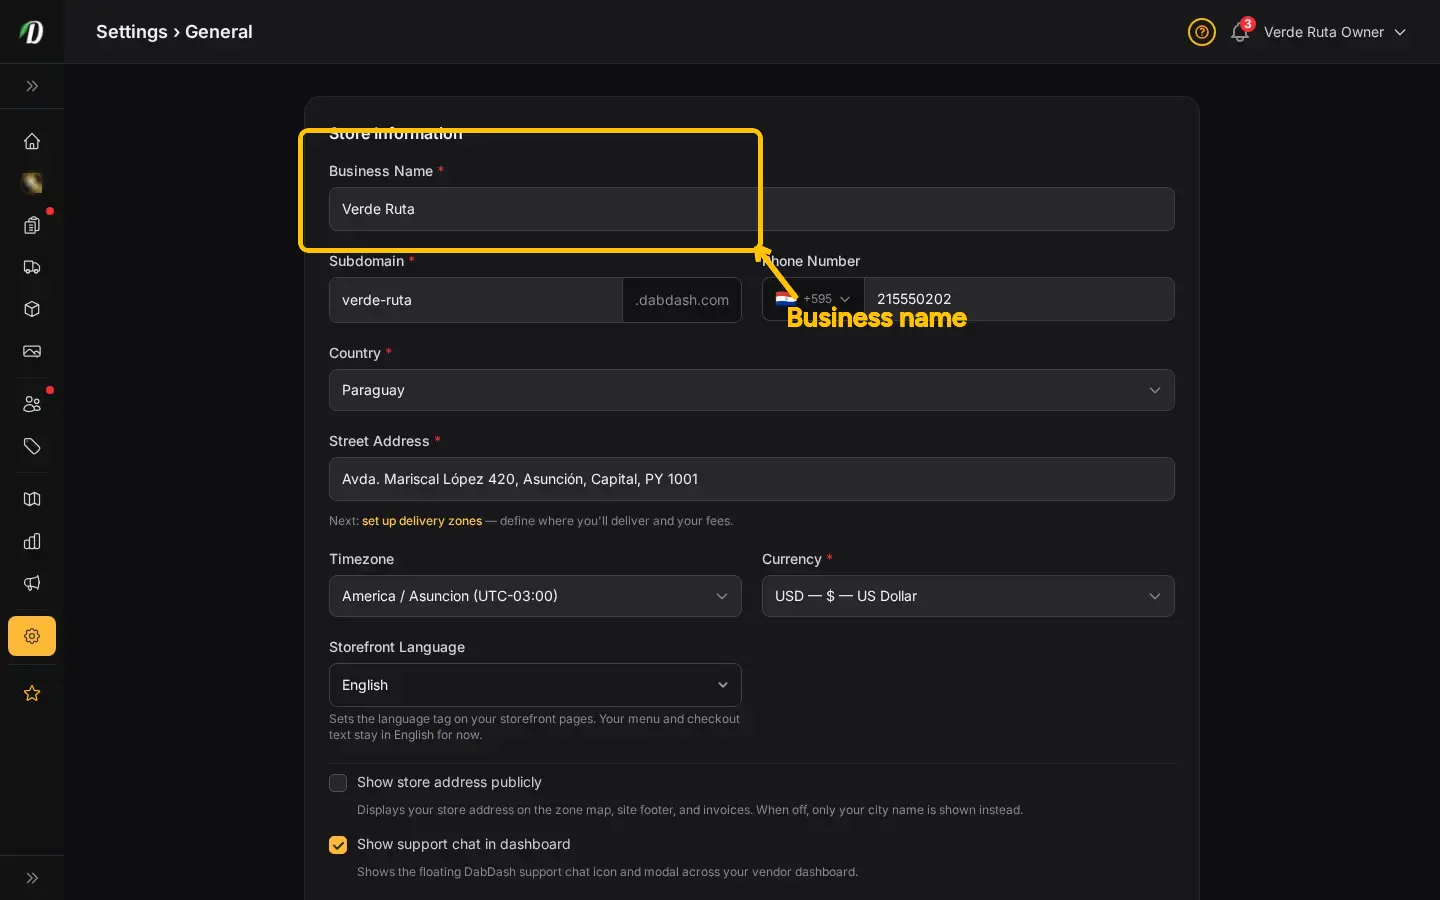Viewport: 1440px width, 900px height.
Task: Enable Show store address publicly checkbox
Action: [338, 783]
